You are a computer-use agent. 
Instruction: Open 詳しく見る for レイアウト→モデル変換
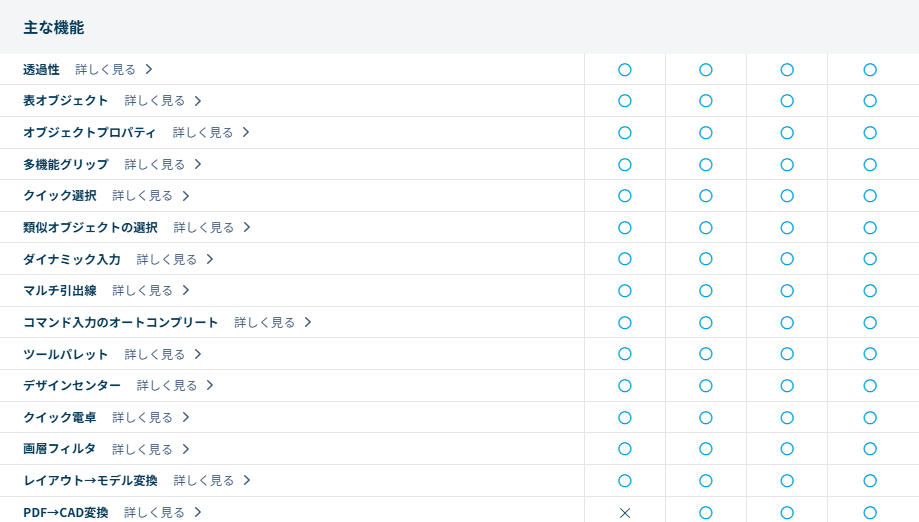click(x=203, y=480)
